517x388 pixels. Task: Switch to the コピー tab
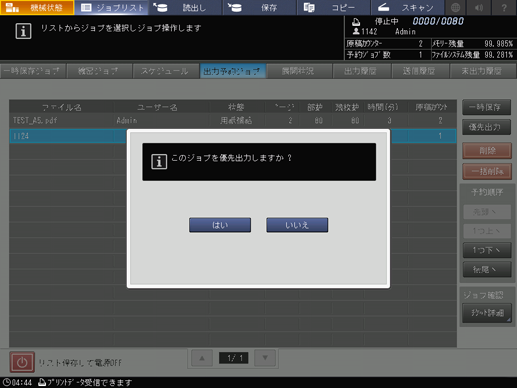(x=333, y=7)
